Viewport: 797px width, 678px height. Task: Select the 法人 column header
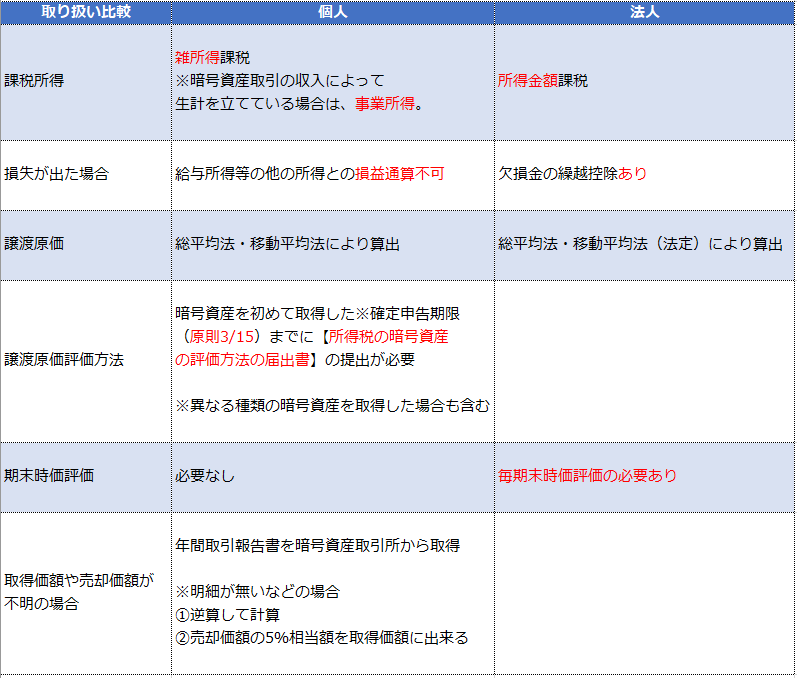(644, 12)
